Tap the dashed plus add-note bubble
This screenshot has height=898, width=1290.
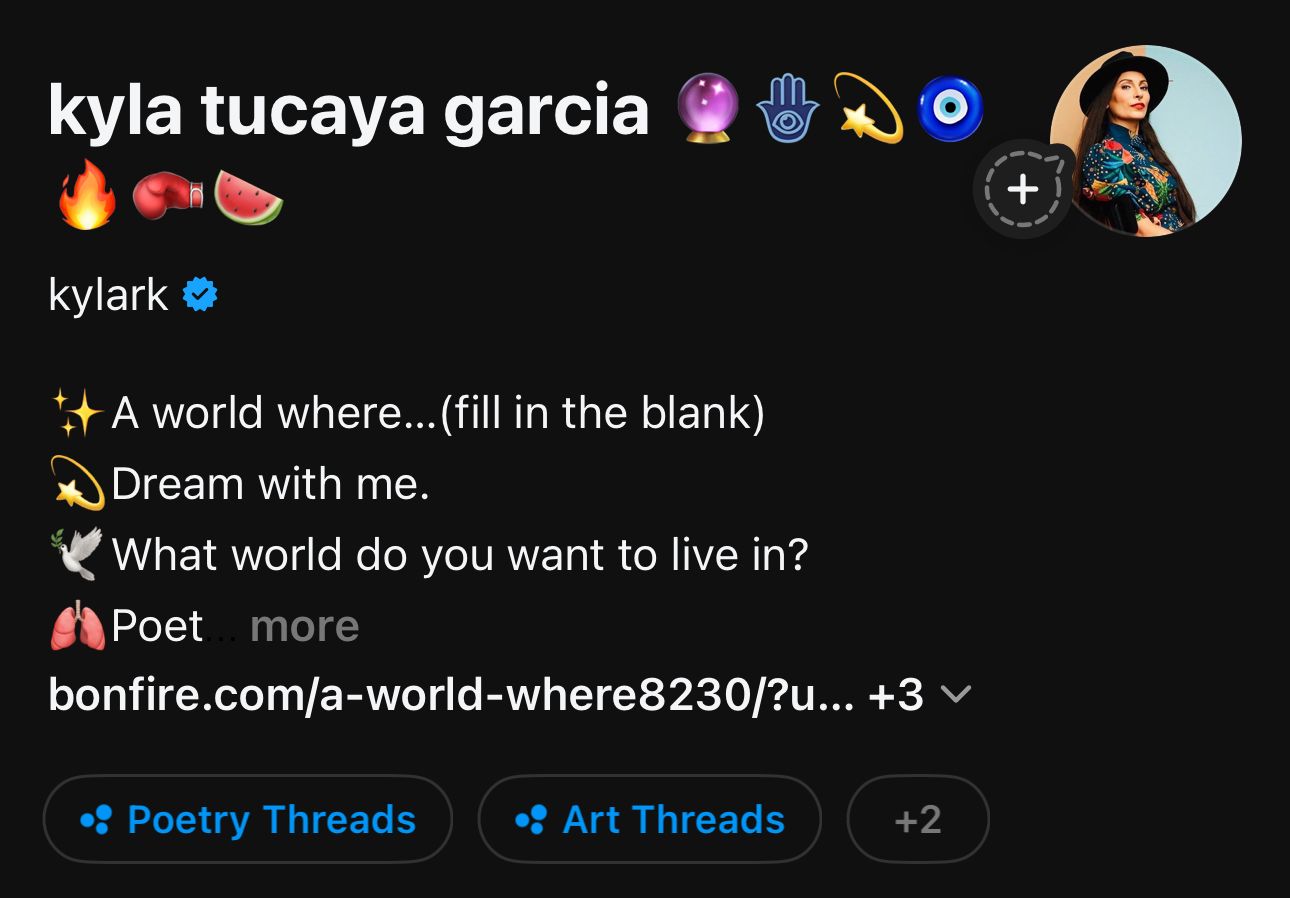tap(1022, 189)
